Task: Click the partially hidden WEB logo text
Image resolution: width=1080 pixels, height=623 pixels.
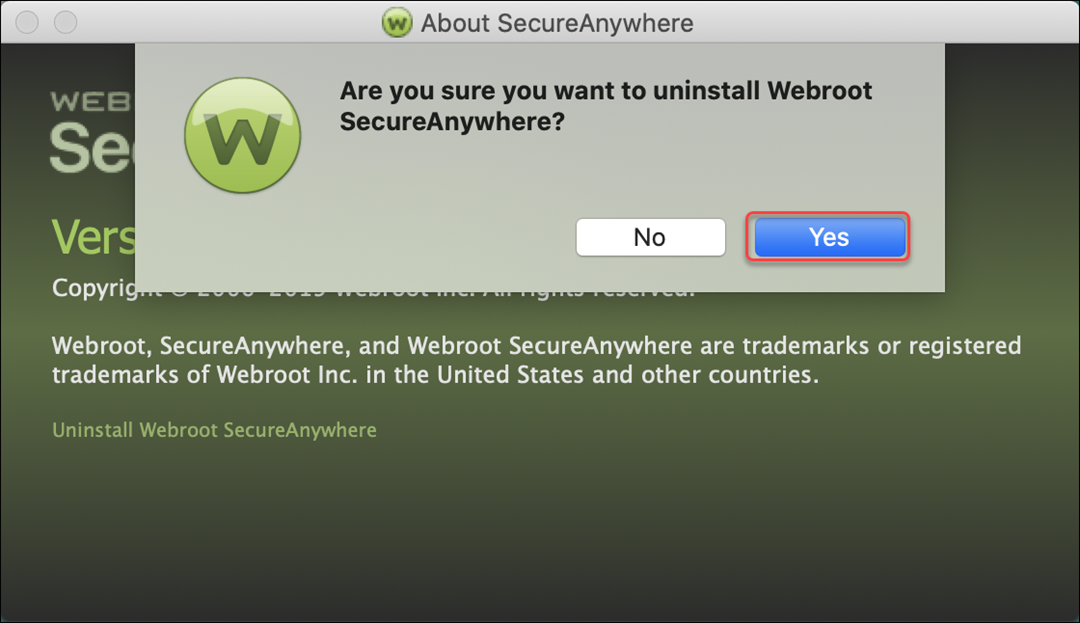Action: click(x=90, y=102)
